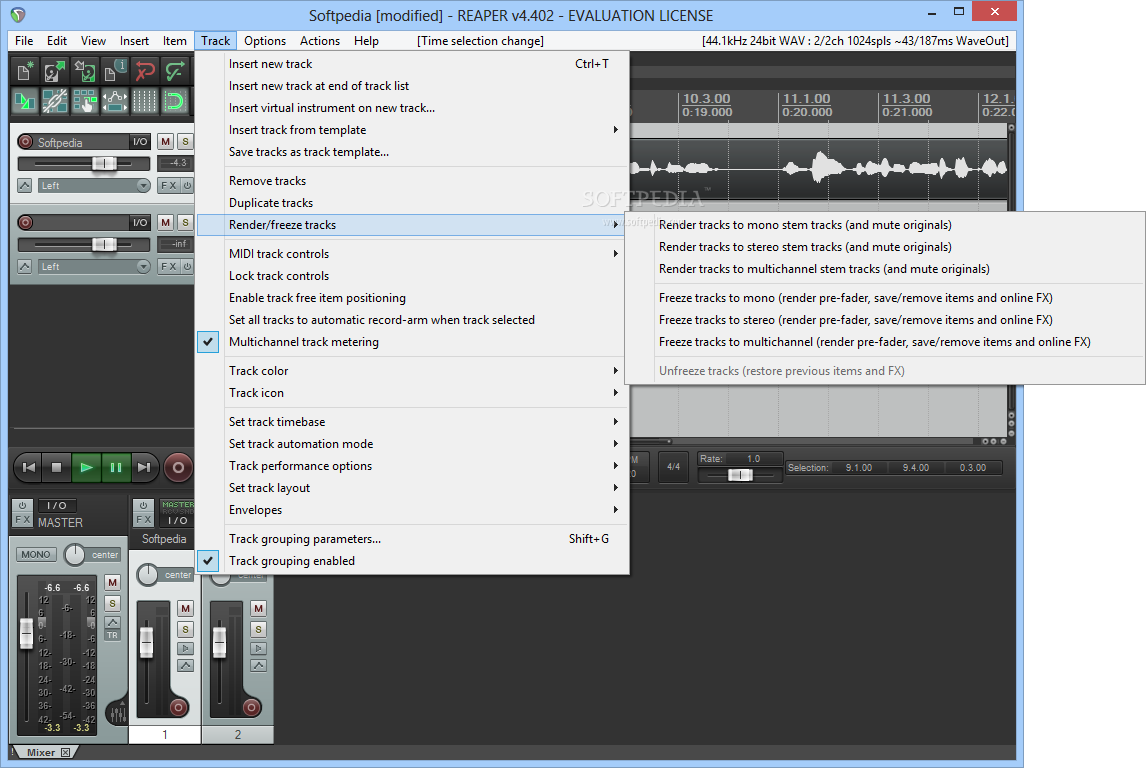This screenshot has height=768, width=1146.
Task: Open master mixer options sliders icon
Action: click(117, 712)
